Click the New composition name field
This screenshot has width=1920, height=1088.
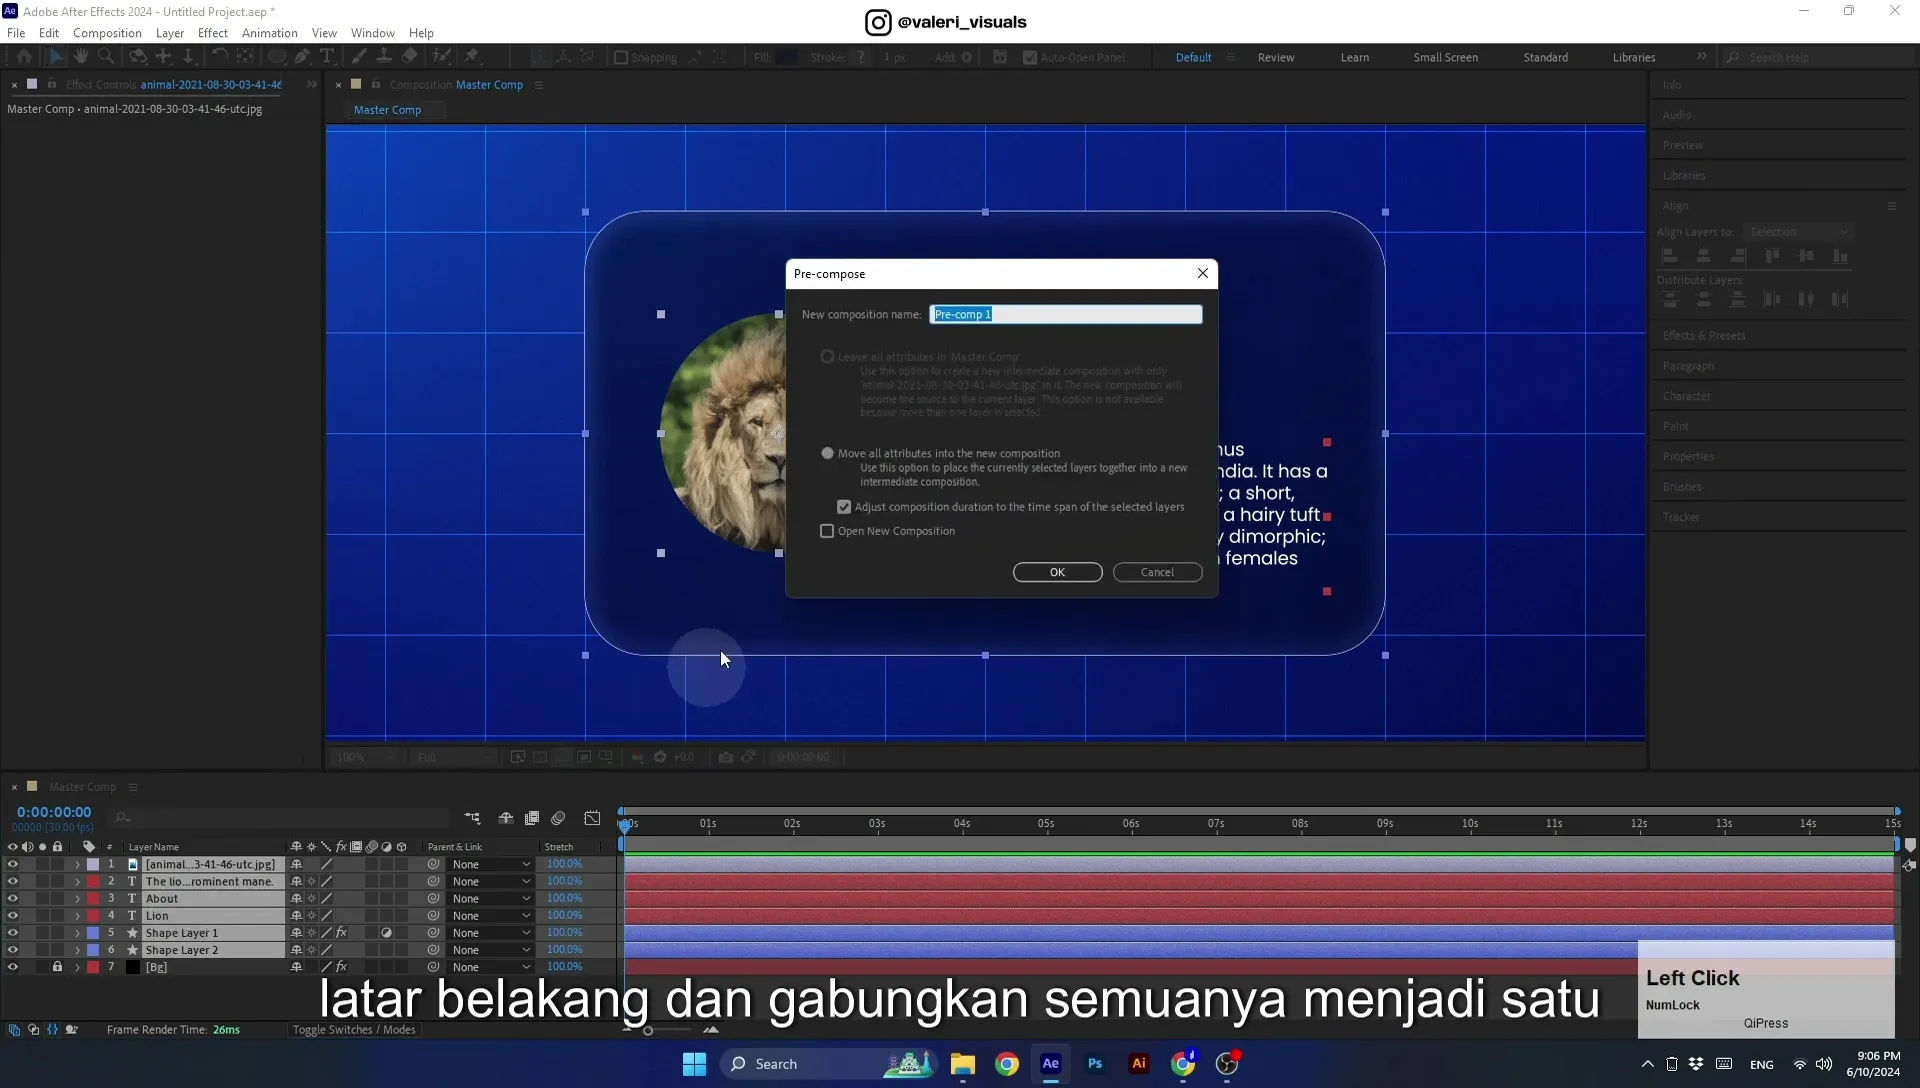(x=1066, y=315)
